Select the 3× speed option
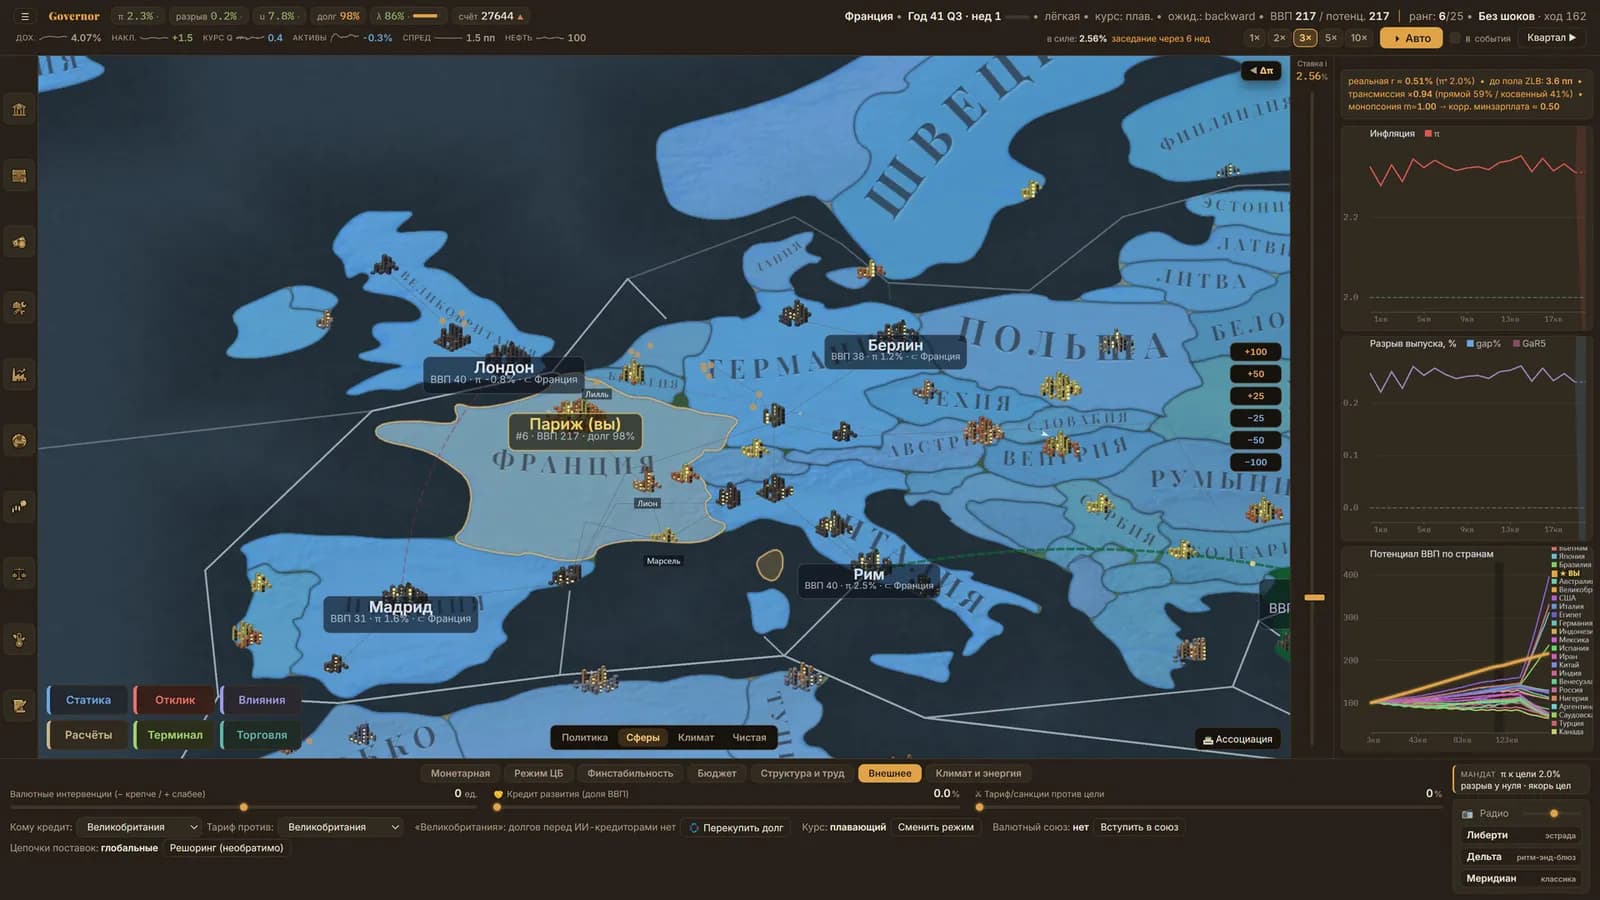This screenshot has width=1600, height=900. 1305,38
